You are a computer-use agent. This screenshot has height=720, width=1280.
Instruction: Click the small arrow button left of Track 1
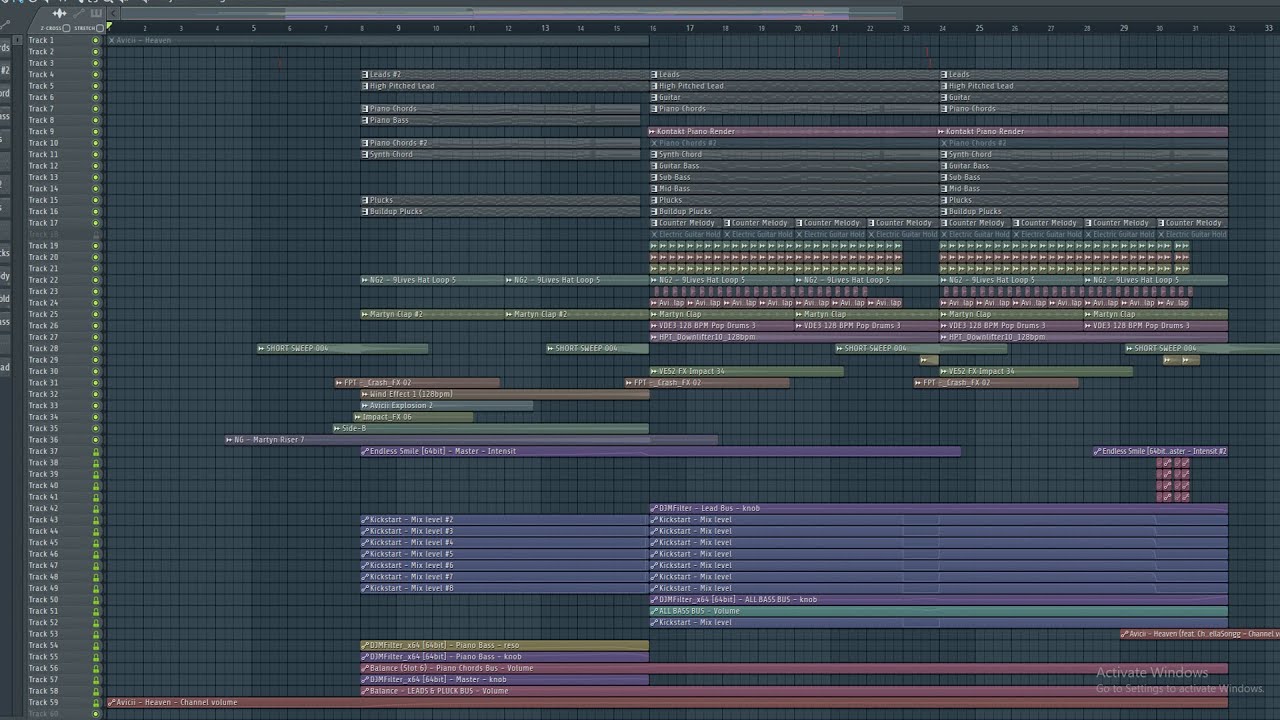17,40
